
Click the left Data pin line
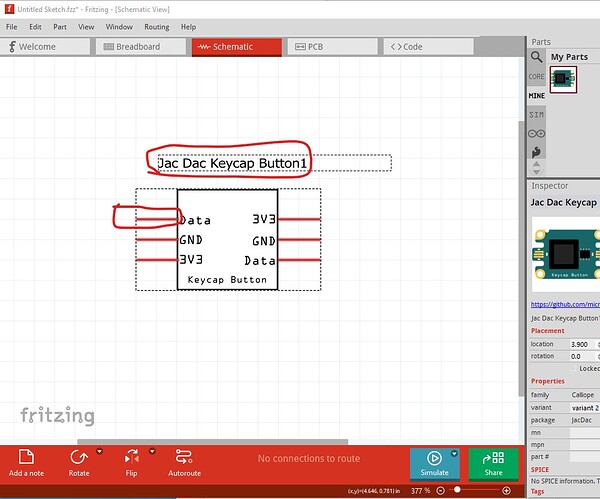[x=157, y=219]
